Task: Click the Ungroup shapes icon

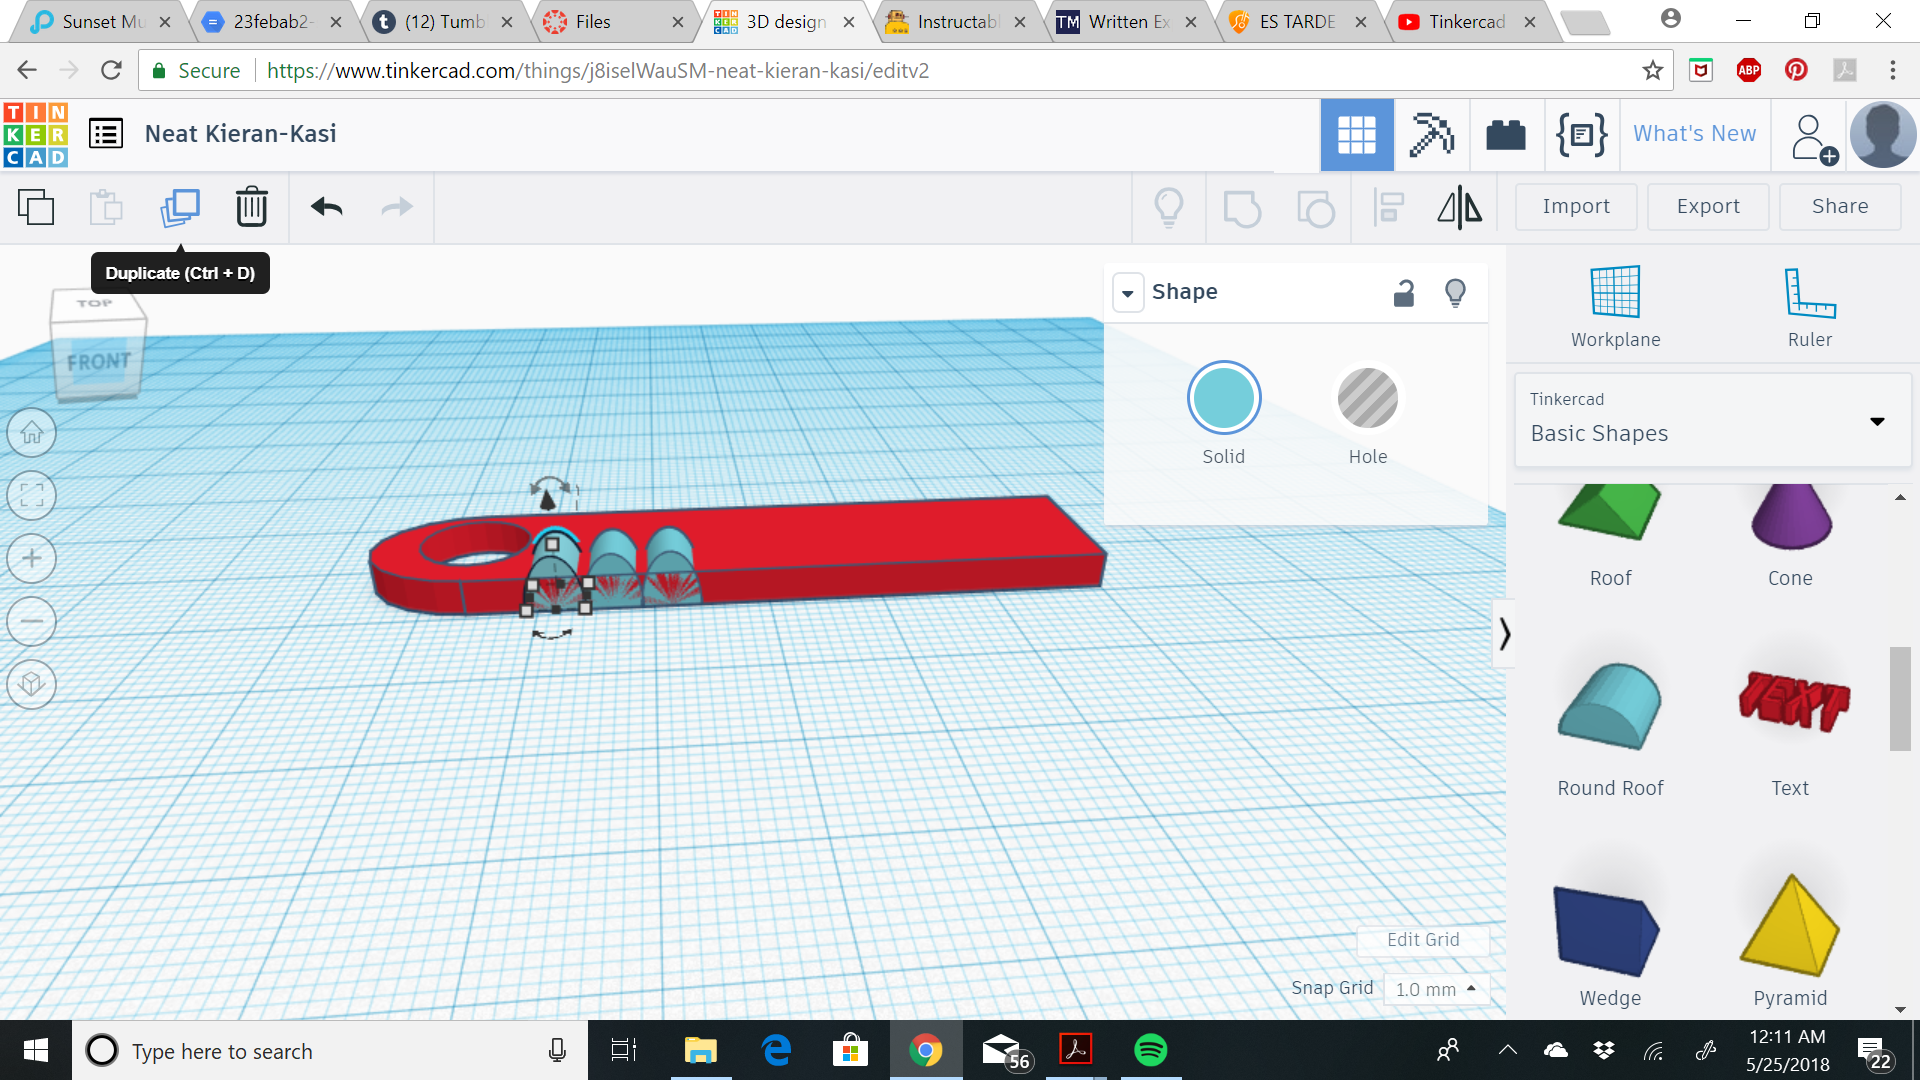Action: click(x=1315, y=208)
